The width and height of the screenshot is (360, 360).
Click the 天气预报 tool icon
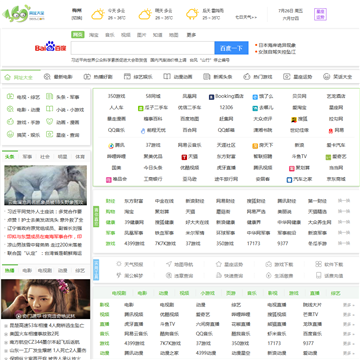119,264
